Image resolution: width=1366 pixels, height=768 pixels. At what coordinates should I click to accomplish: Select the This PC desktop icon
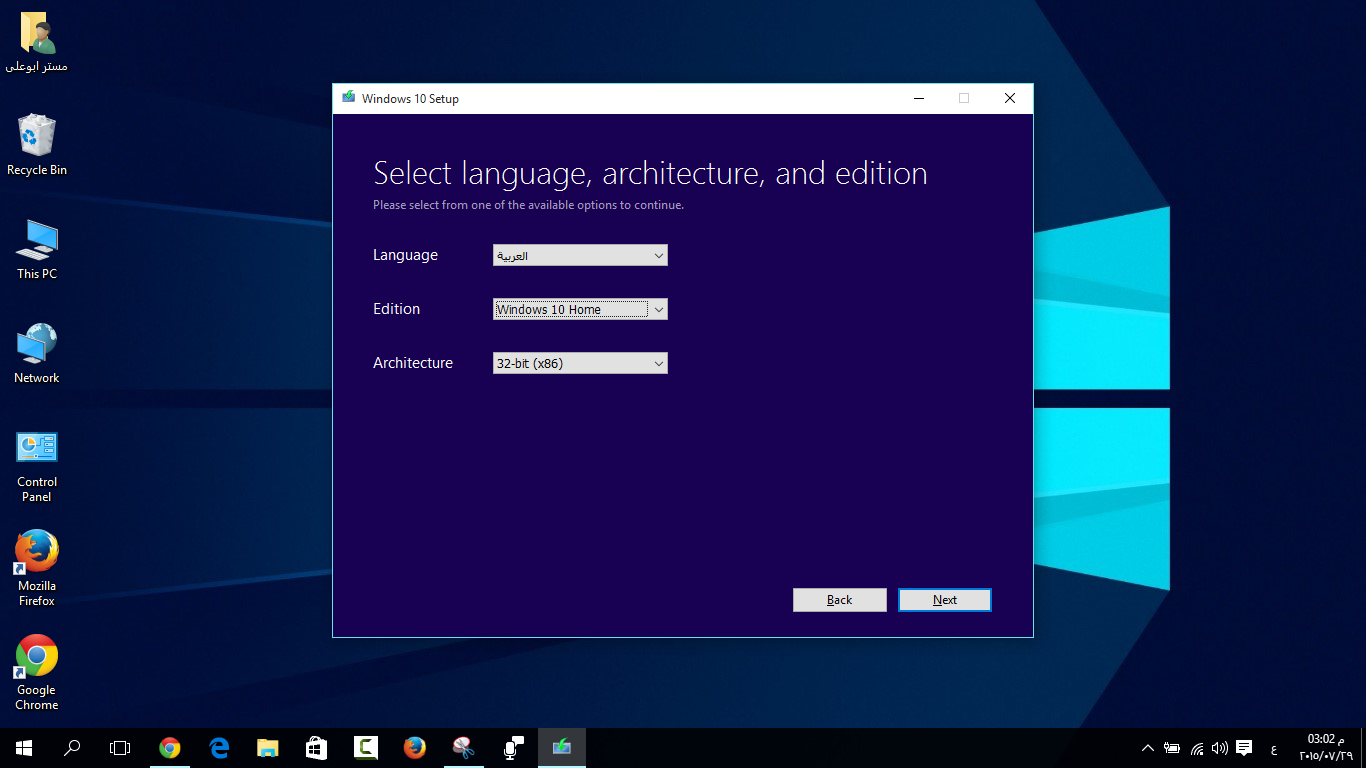pyautogui.click(x=37, y=249)
